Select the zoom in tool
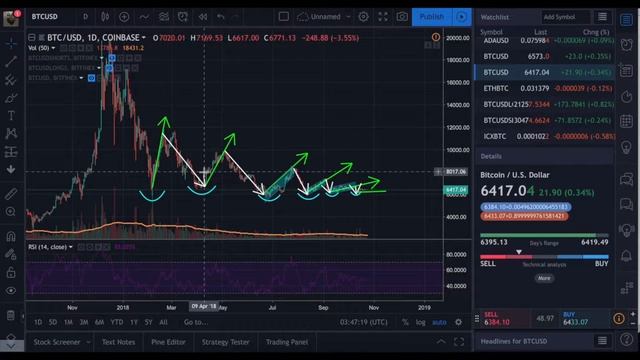This screenshot has width=640, height=360. 11,211
